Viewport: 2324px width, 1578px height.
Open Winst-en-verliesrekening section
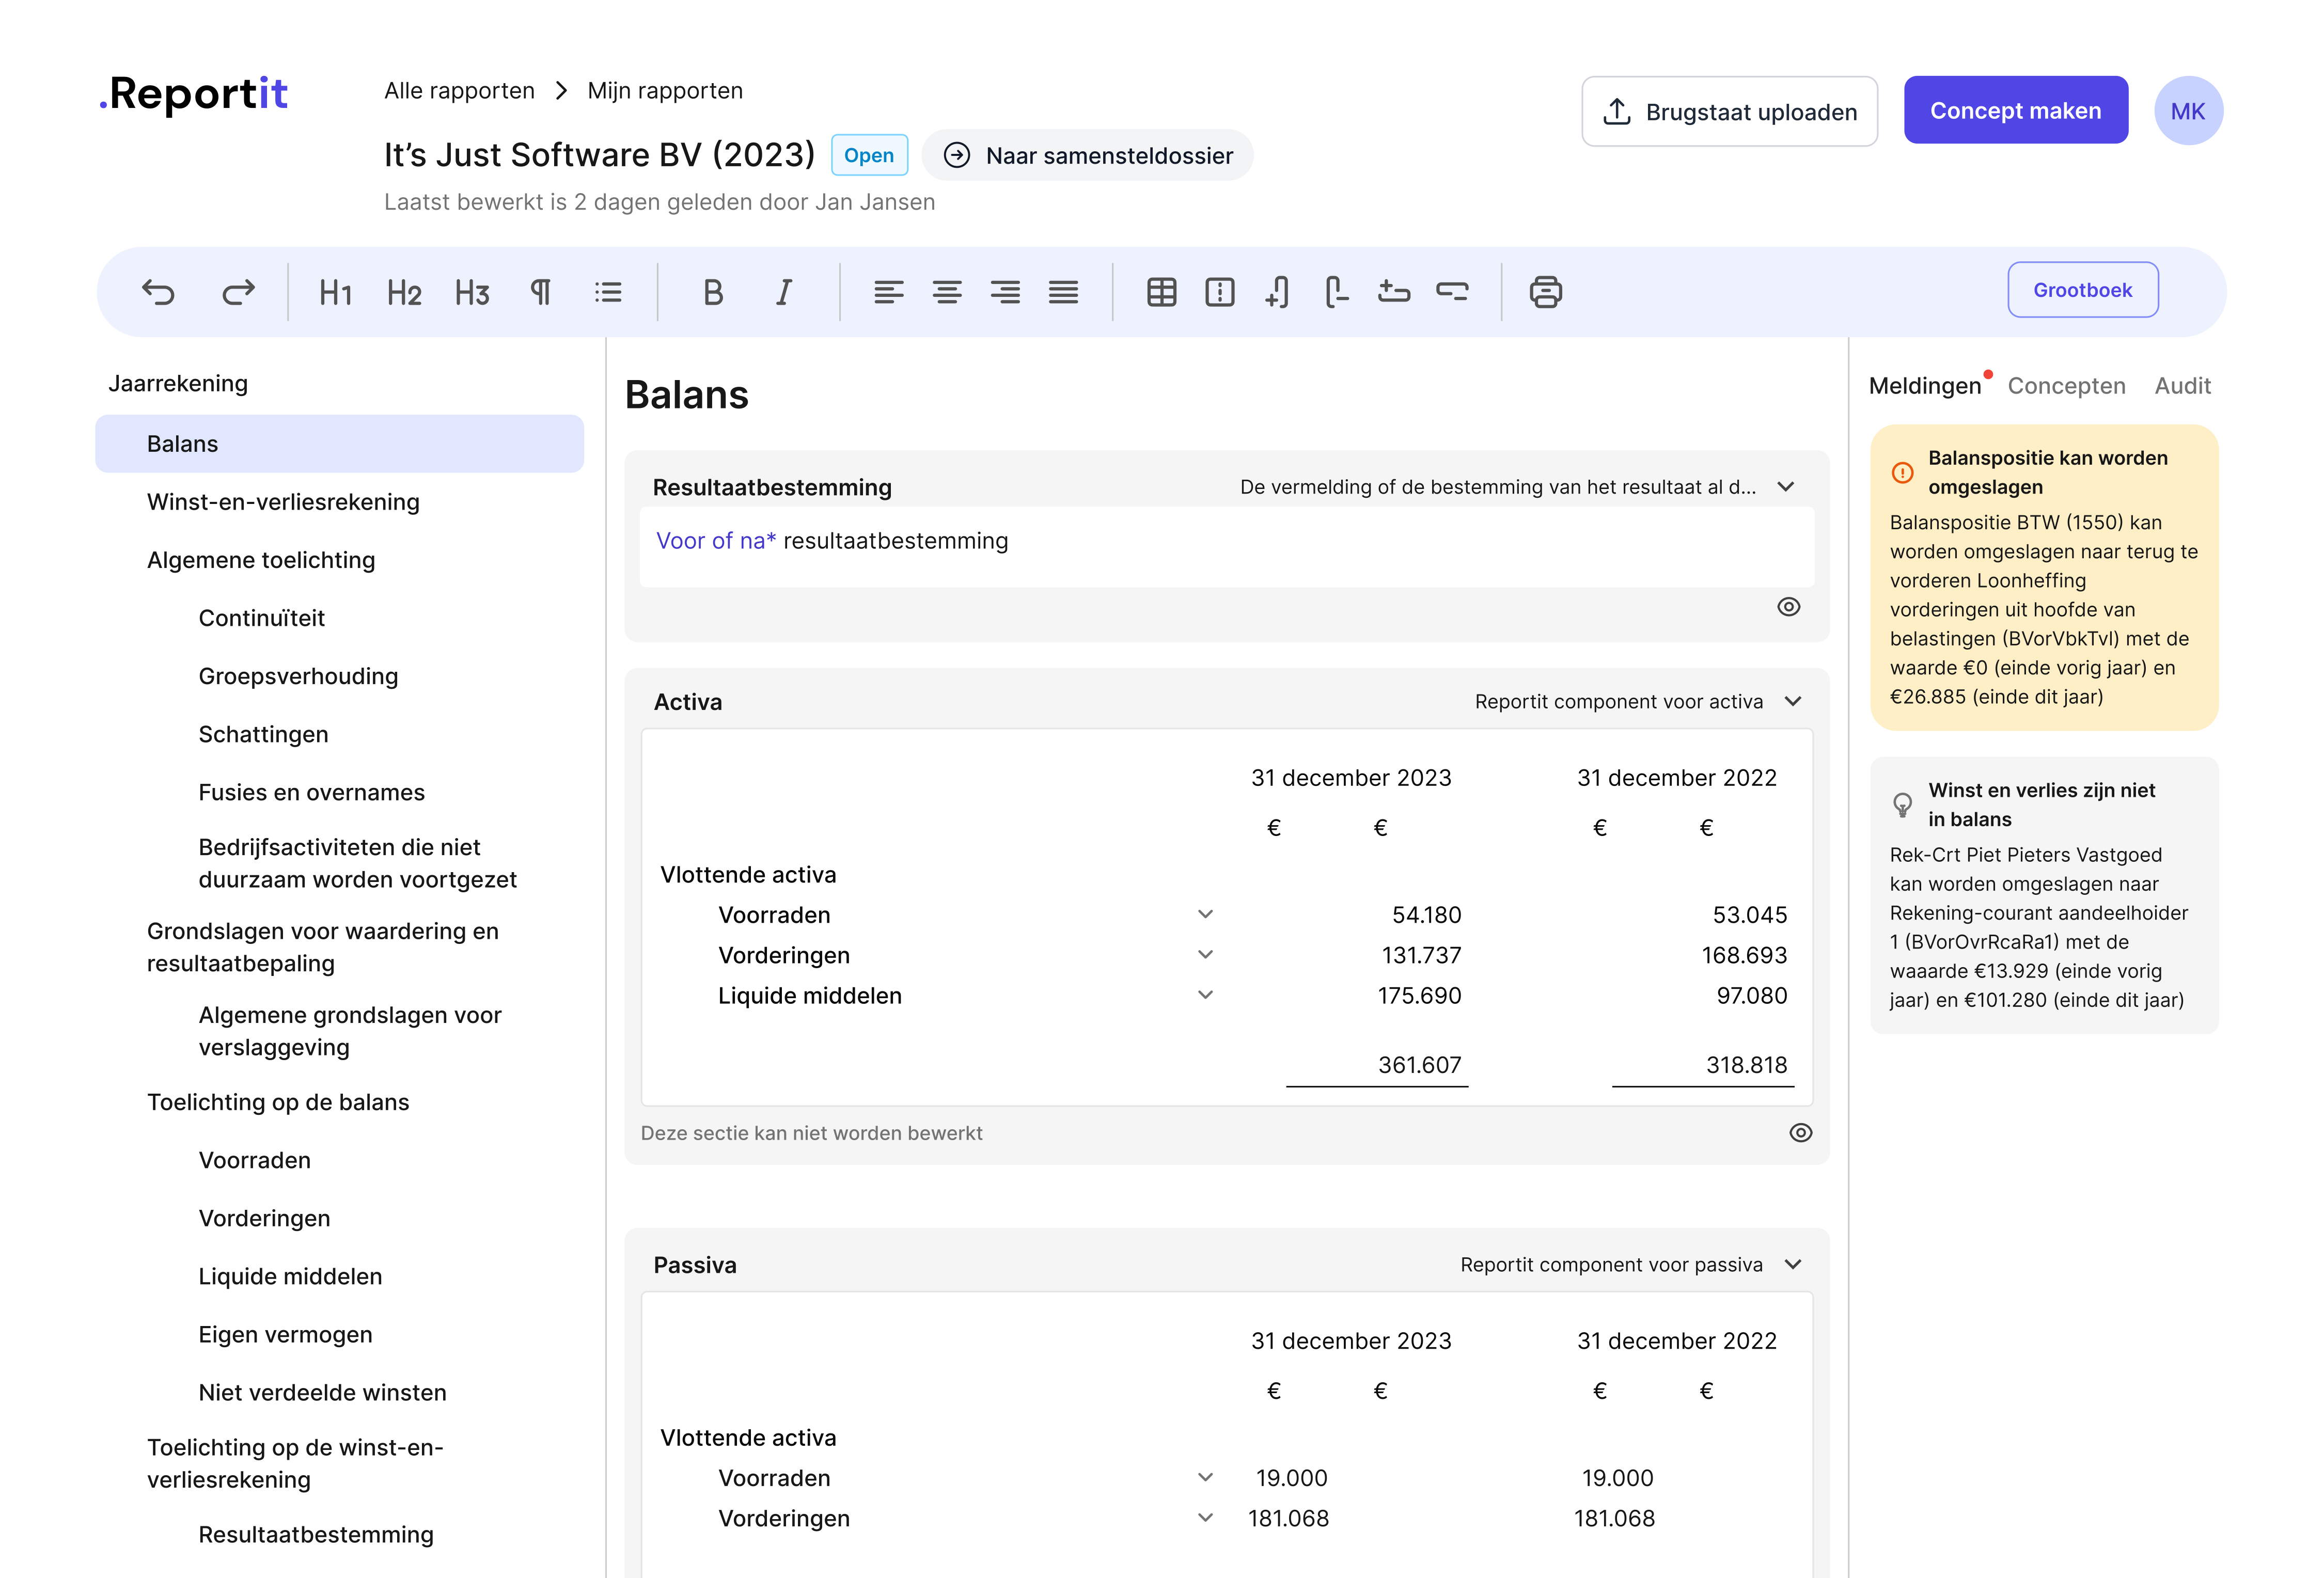pos(283,502)
